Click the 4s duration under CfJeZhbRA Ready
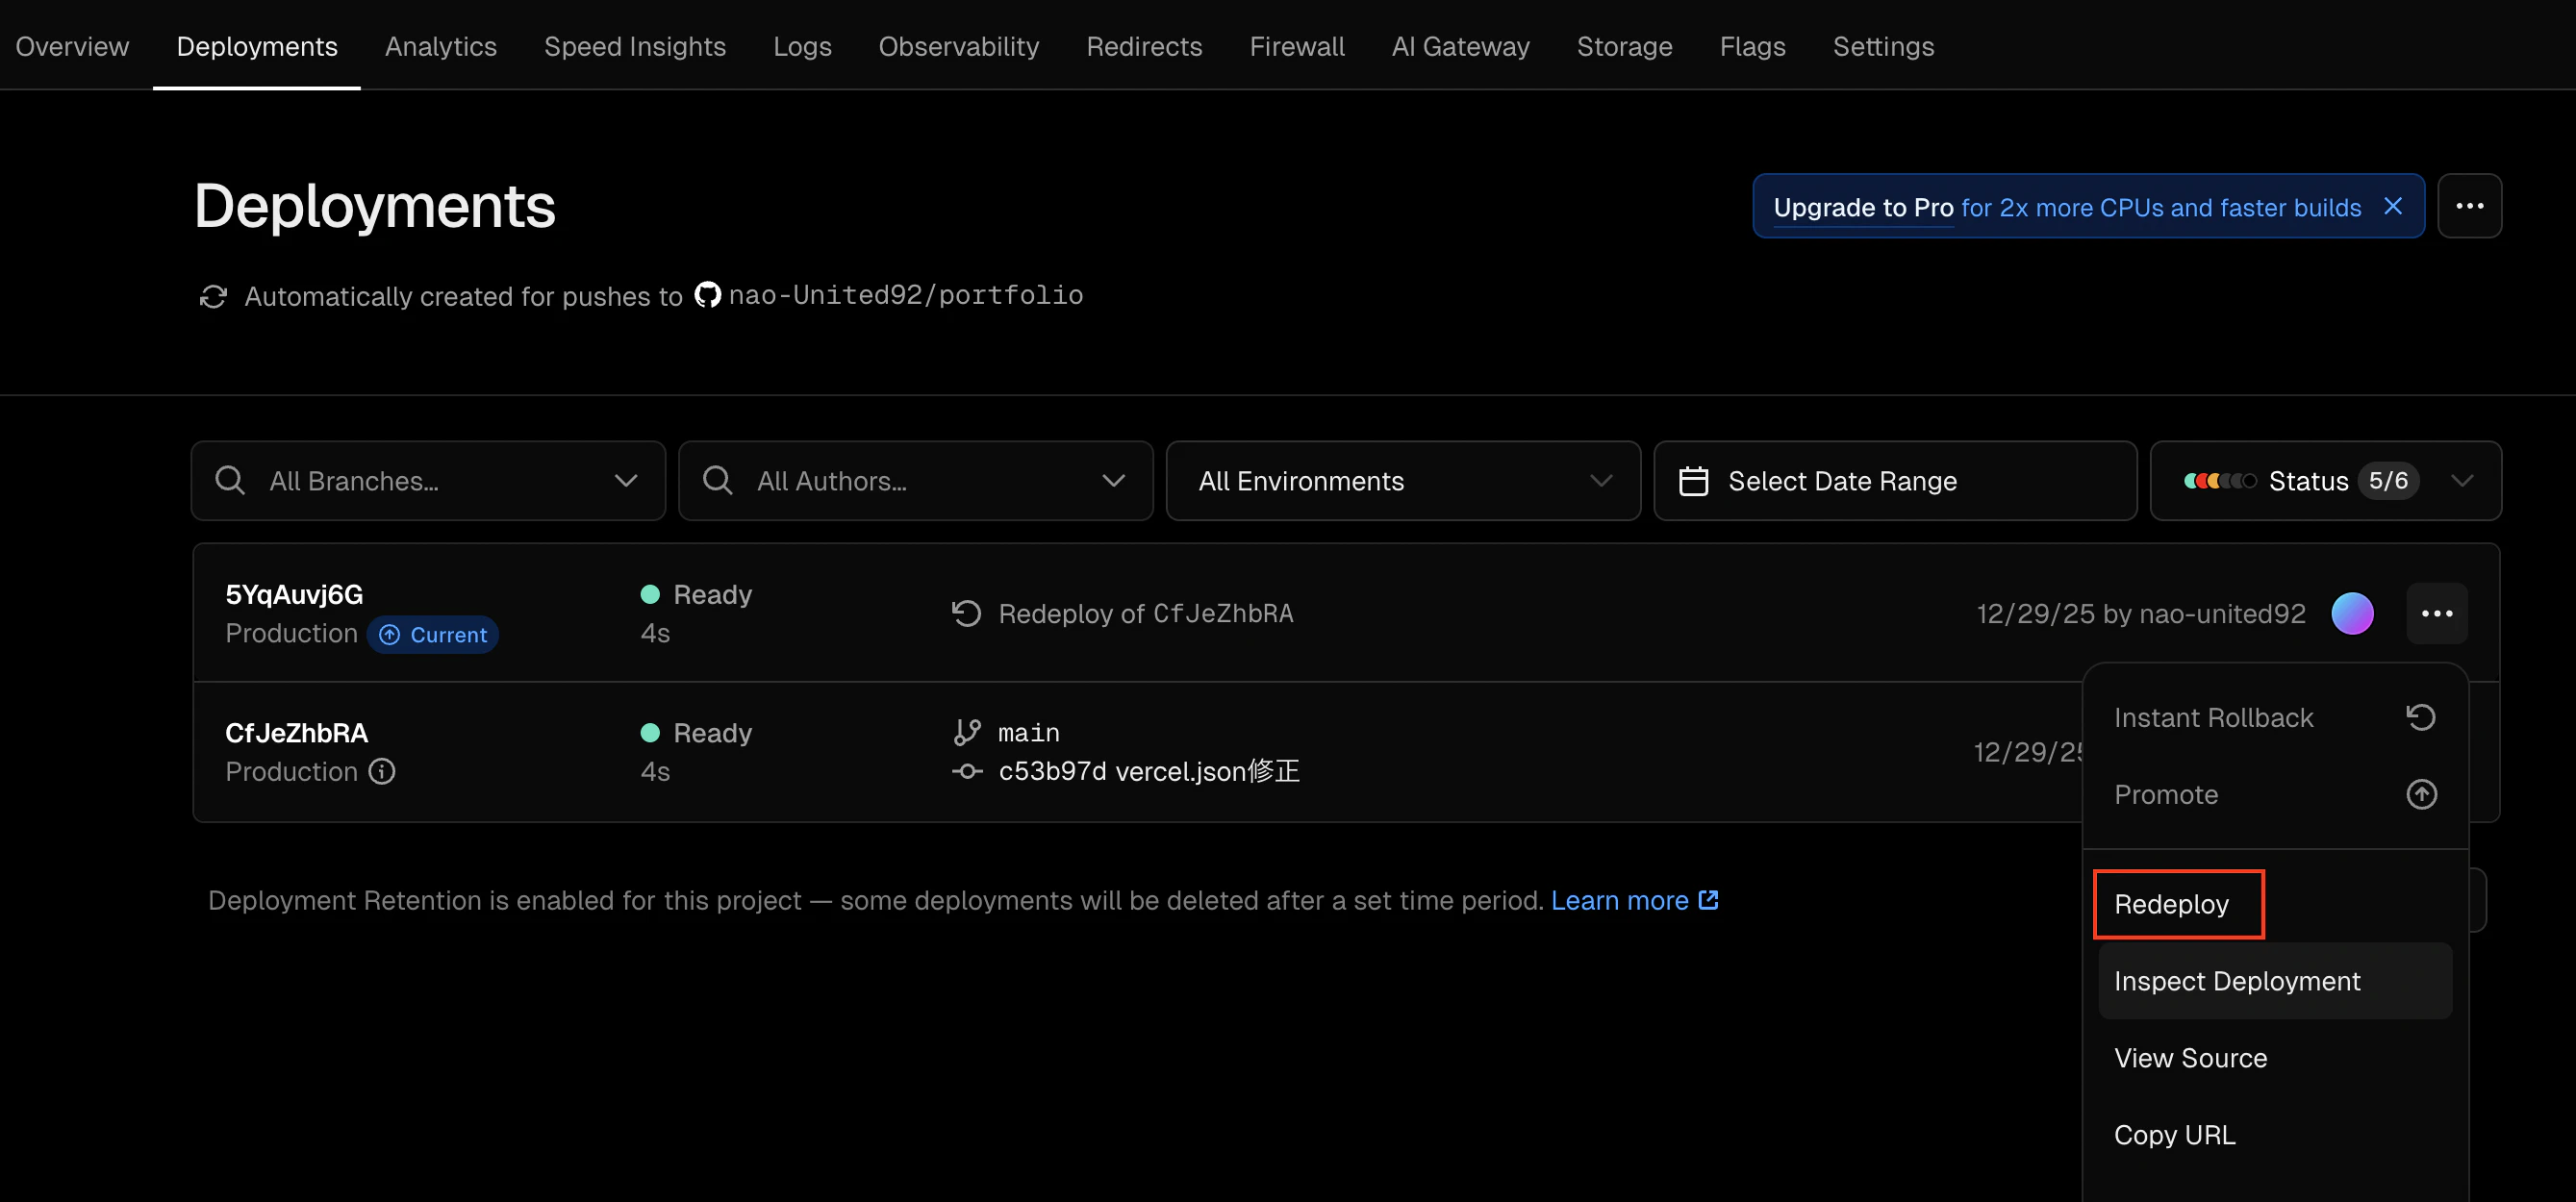 (655, 771)
